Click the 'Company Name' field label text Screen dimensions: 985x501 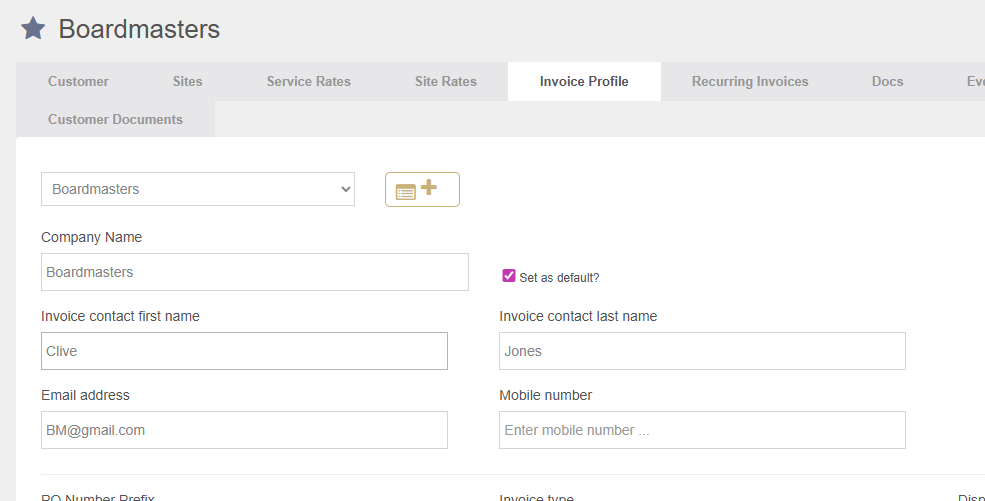click(x=91, y=238)
